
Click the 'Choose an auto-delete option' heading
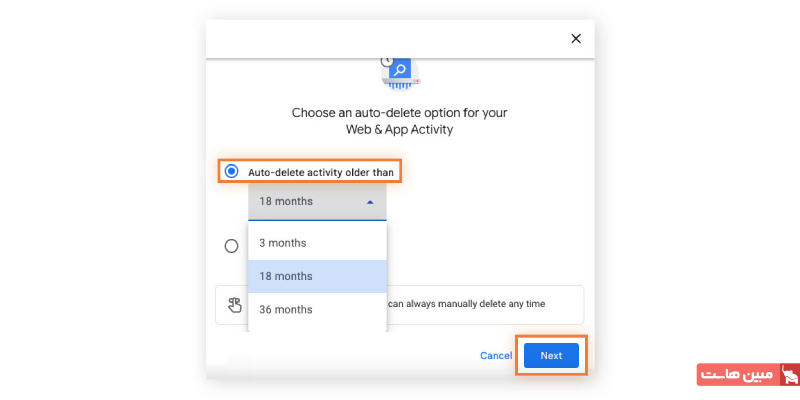(x=399, y=113)
